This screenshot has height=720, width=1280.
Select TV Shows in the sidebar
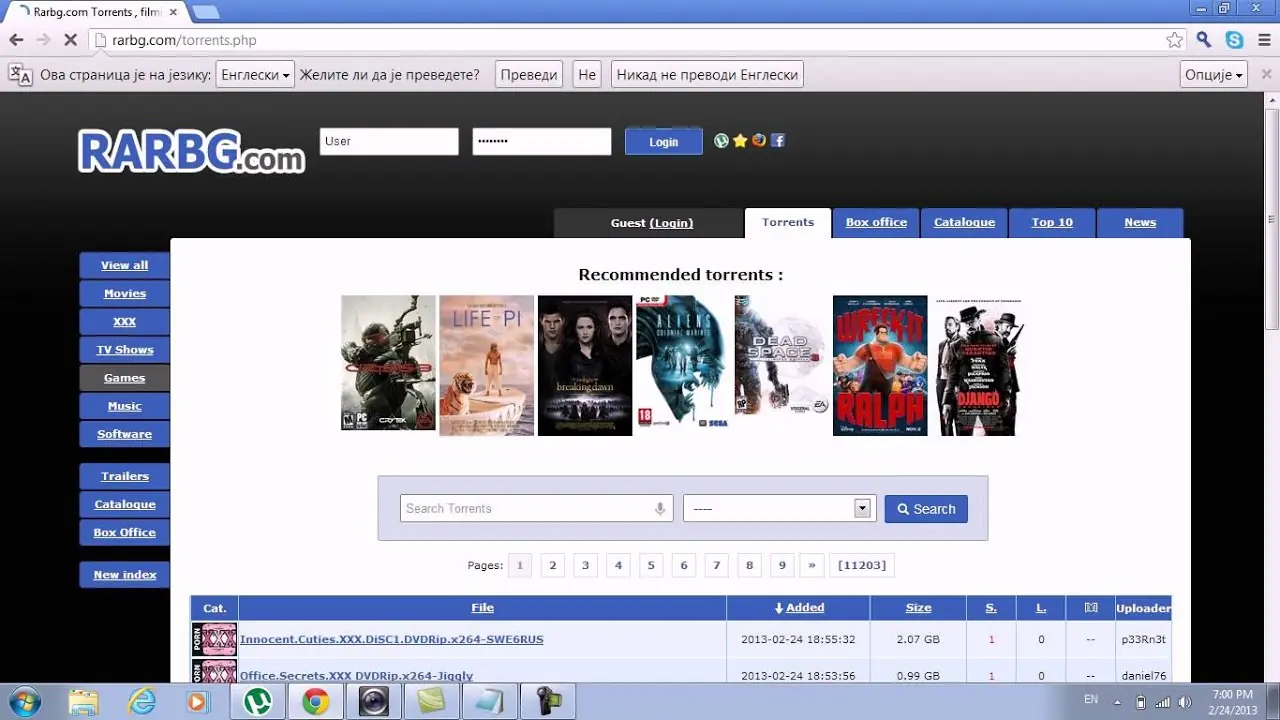(x=125, y=350)
